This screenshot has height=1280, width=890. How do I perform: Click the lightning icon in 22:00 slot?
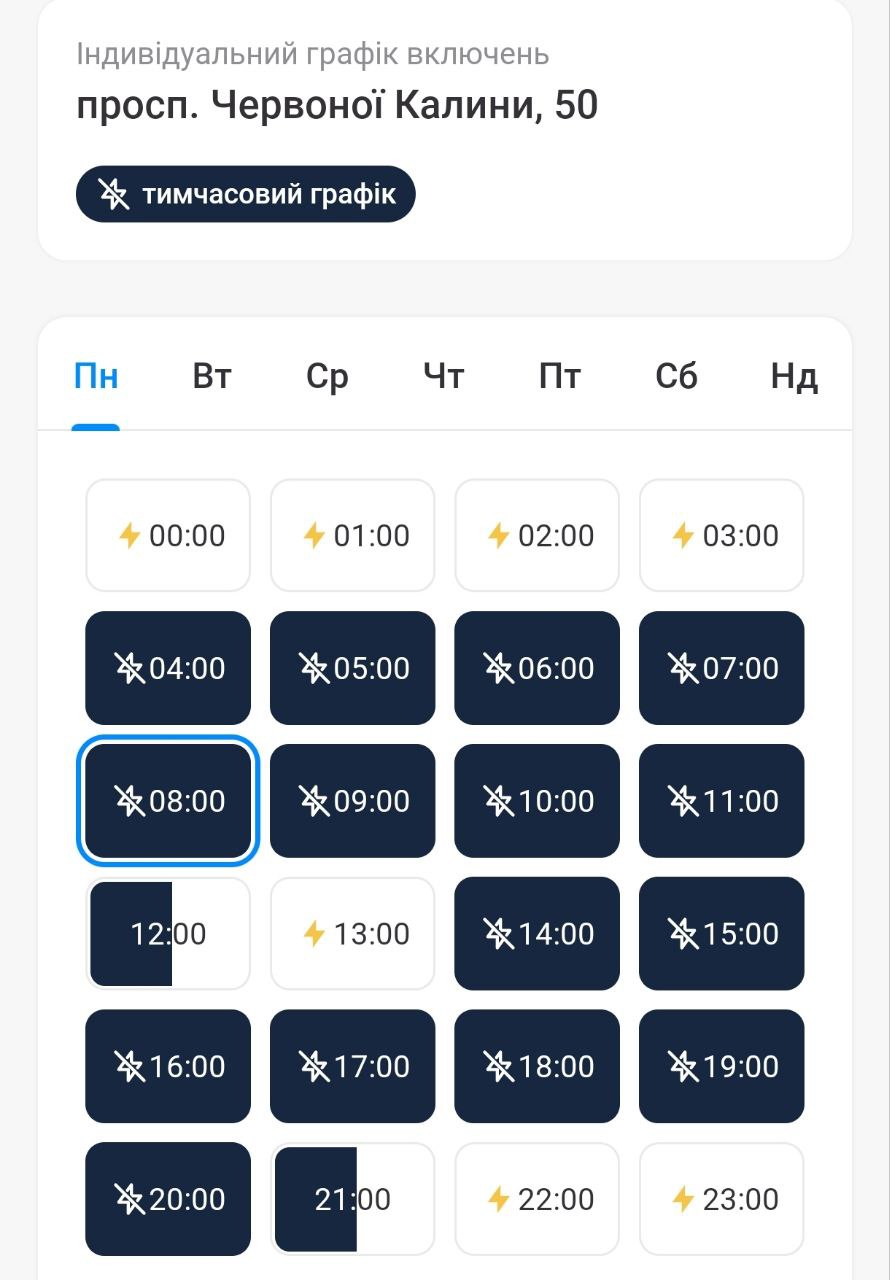pos(499,1199)
